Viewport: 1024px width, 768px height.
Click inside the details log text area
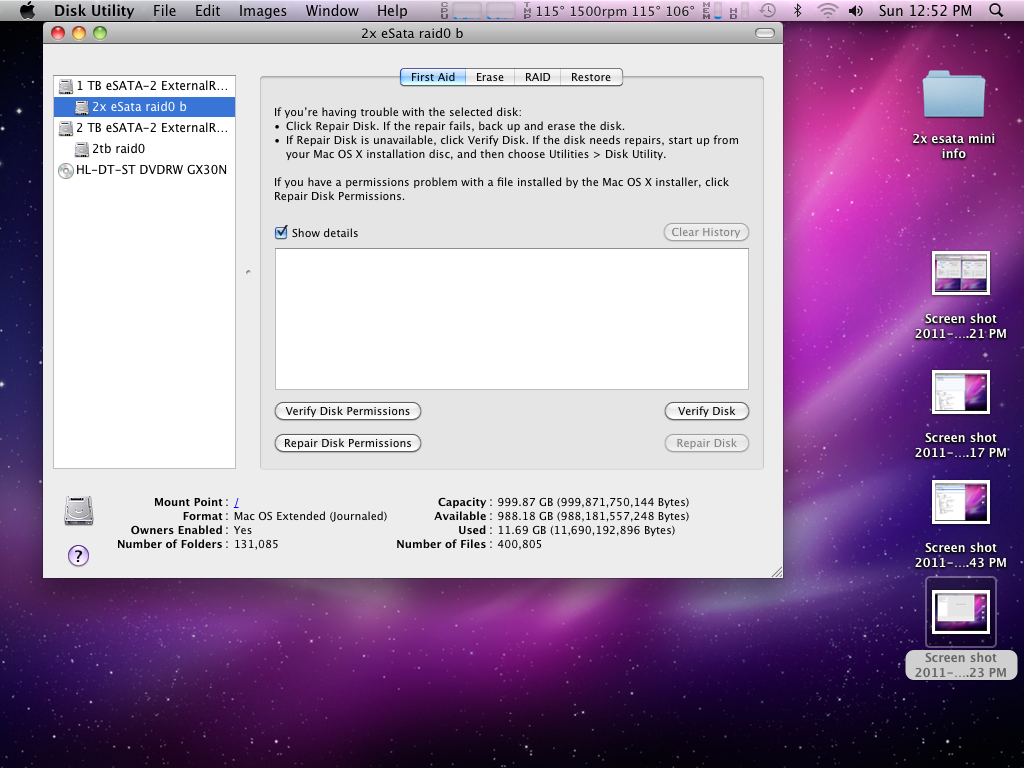511,319
